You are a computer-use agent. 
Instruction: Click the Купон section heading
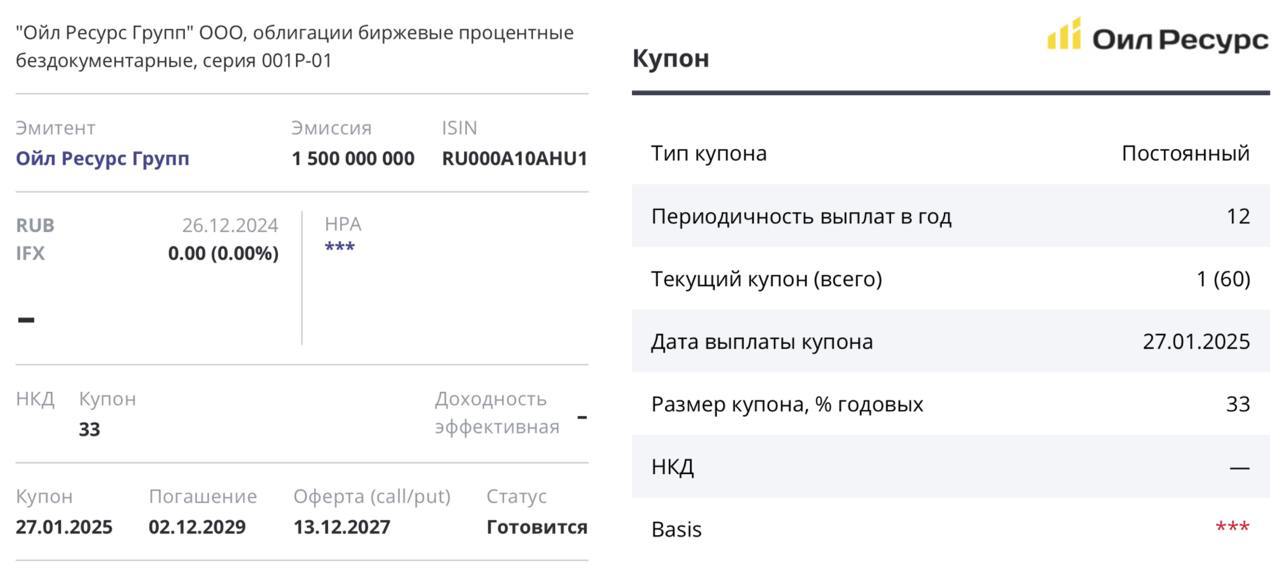click(671, 58)
